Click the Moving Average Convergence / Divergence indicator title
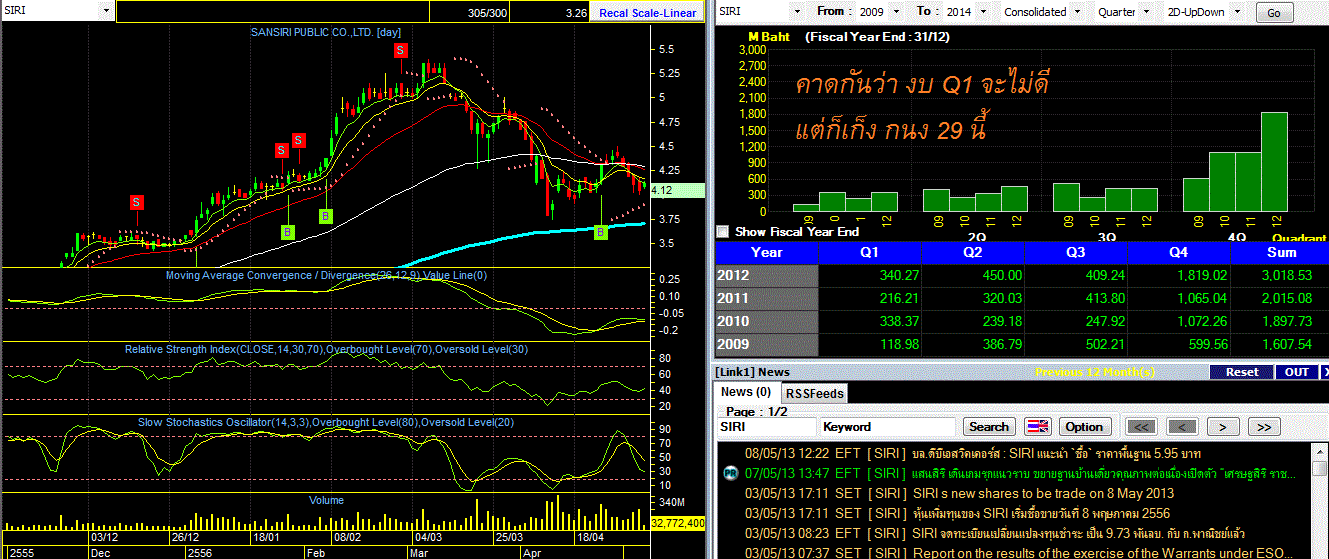Viewport: 1329px width, 559px height. [326, 275]
